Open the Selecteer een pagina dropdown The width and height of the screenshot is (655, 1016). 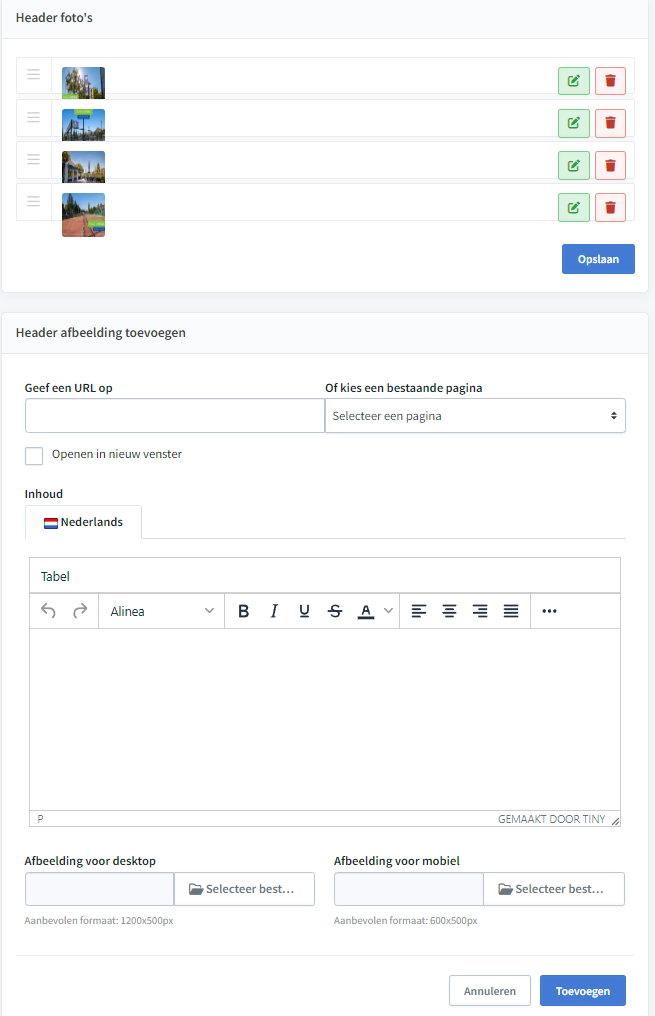(475, 416)
